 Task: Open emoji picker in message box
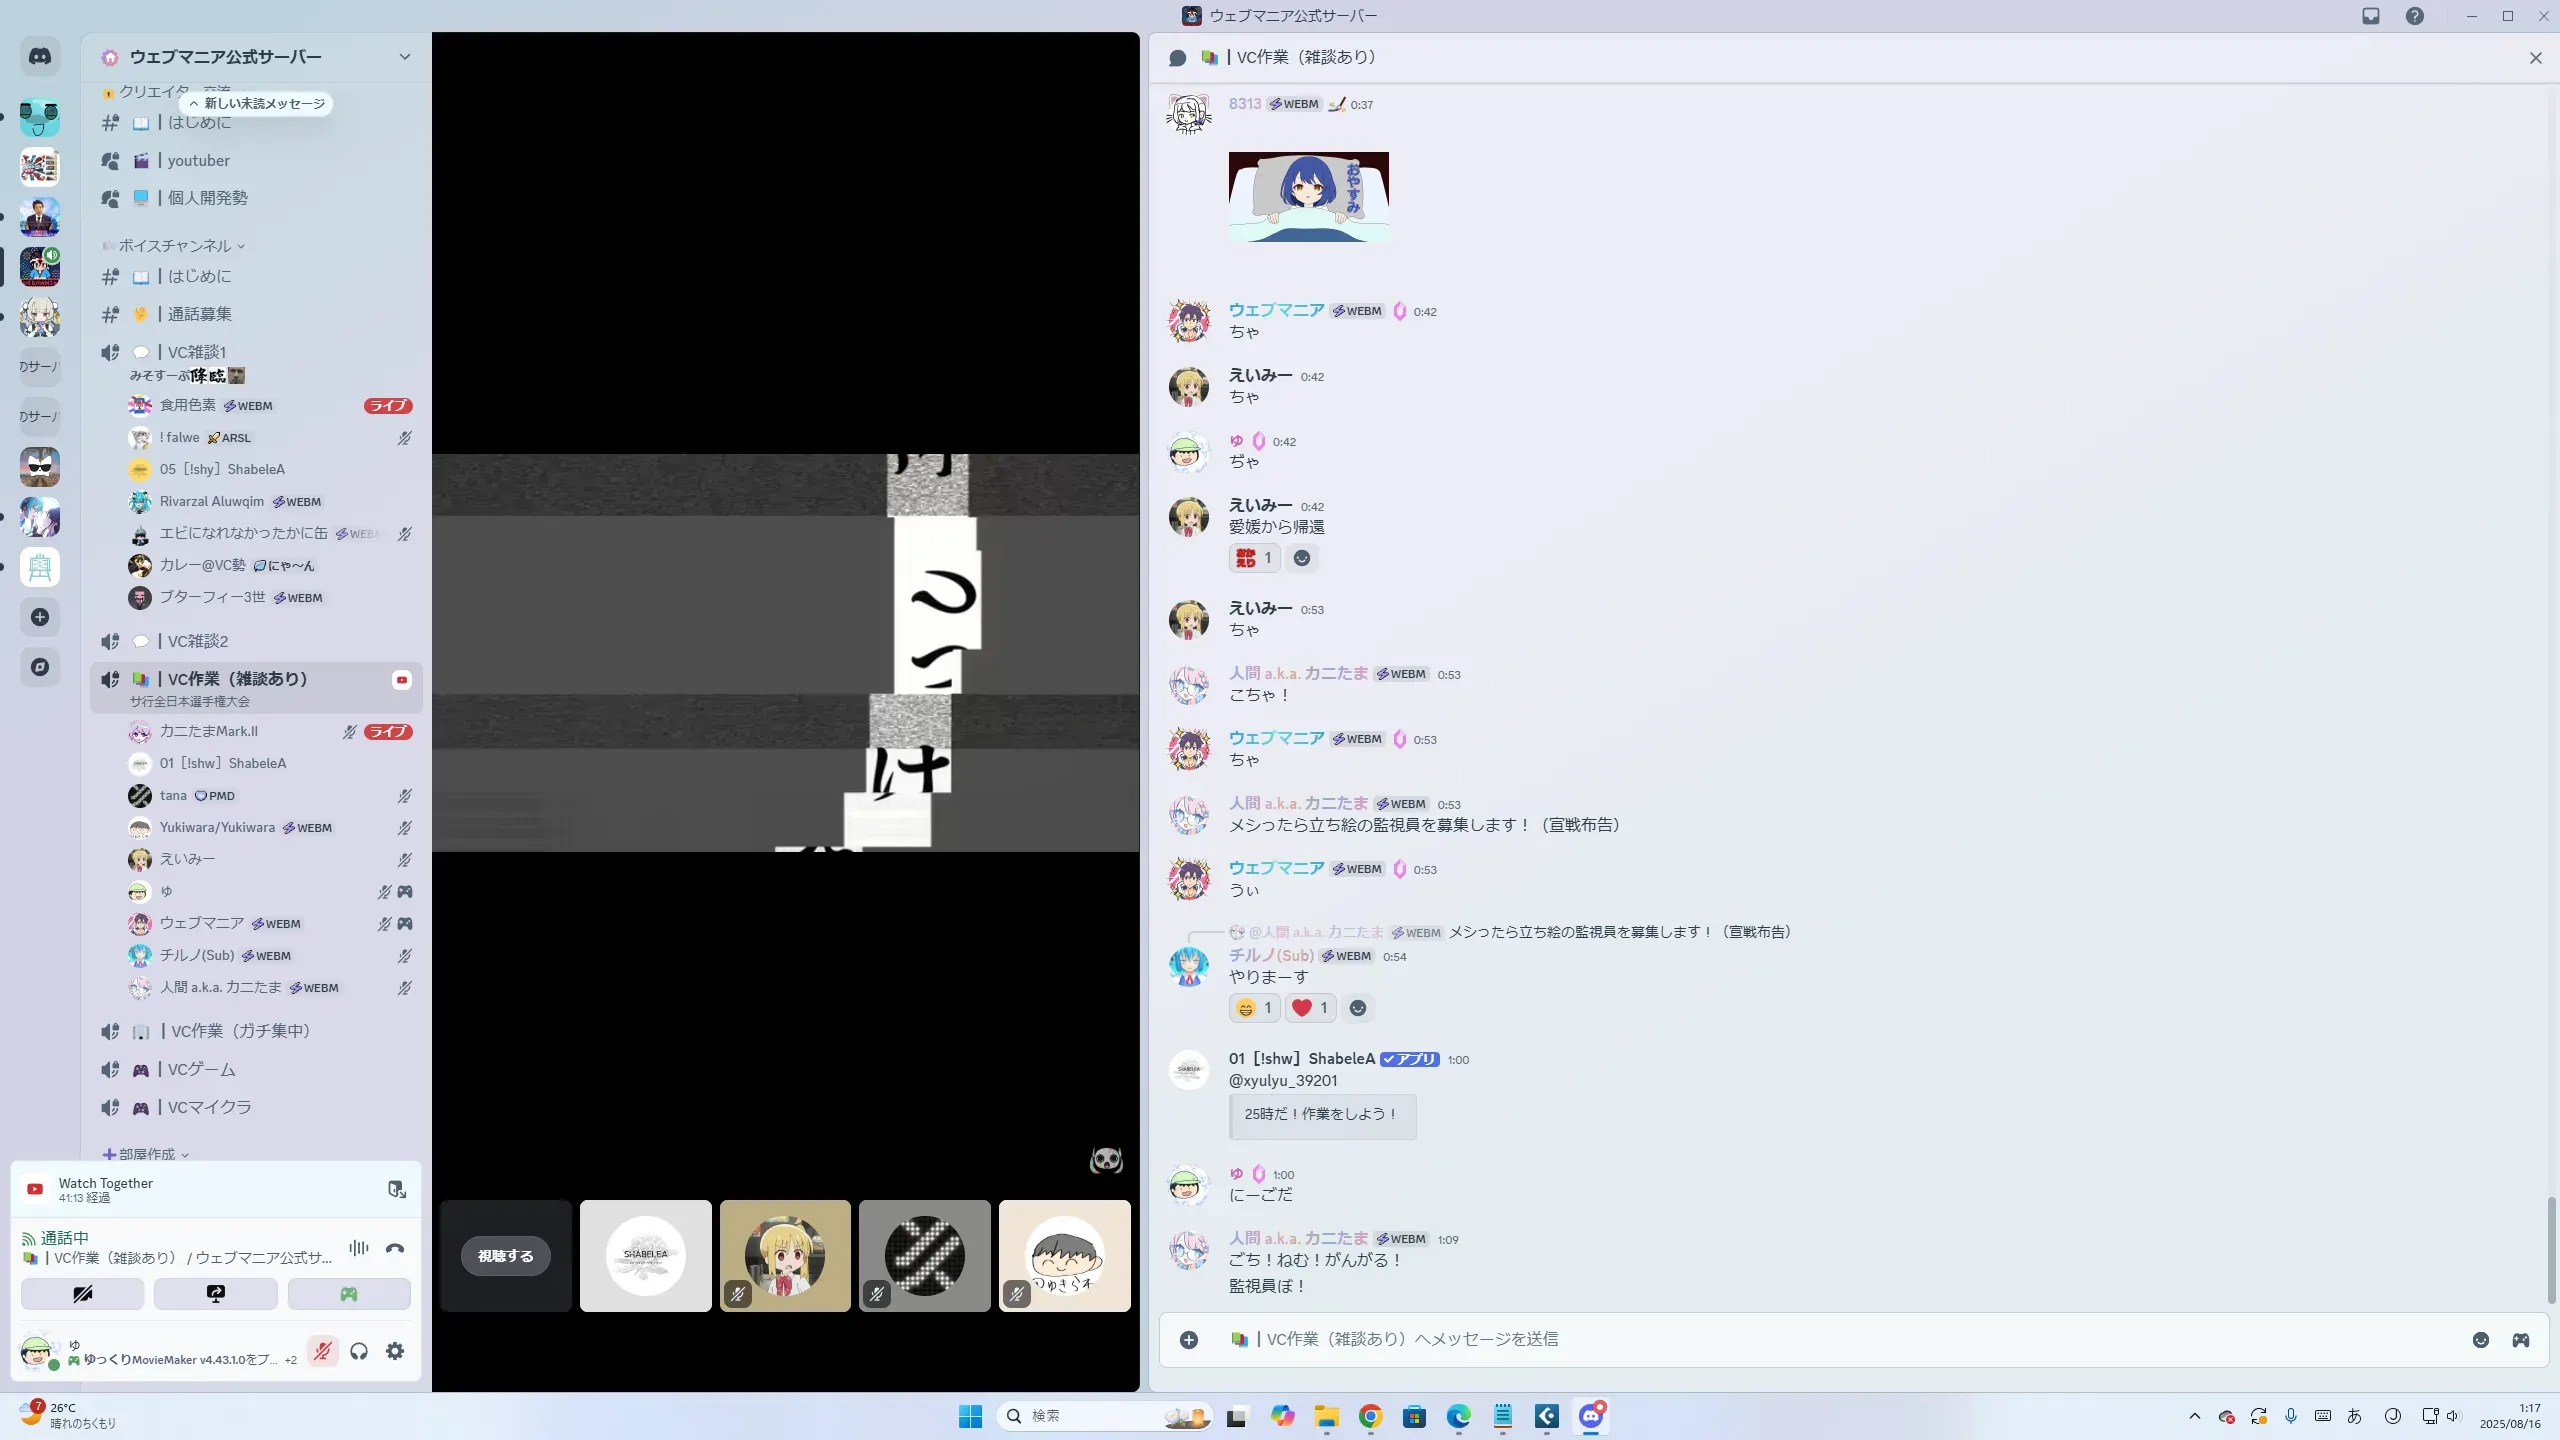[2481, 1340]
